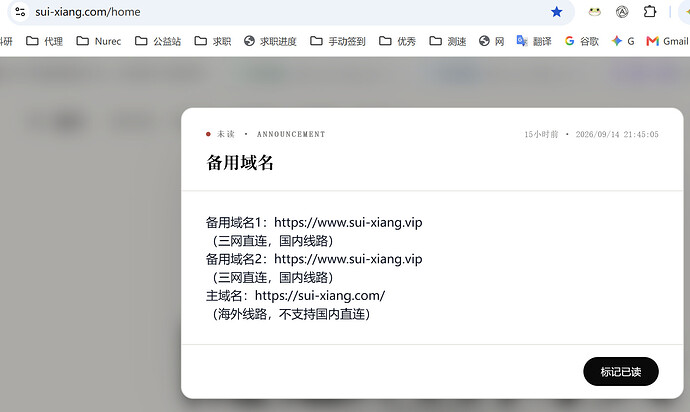This screenshot has height=412, width=690.
Task: Open the extensions puzzle piece icon
Action: pyautogui.click(x=650, y=12)
